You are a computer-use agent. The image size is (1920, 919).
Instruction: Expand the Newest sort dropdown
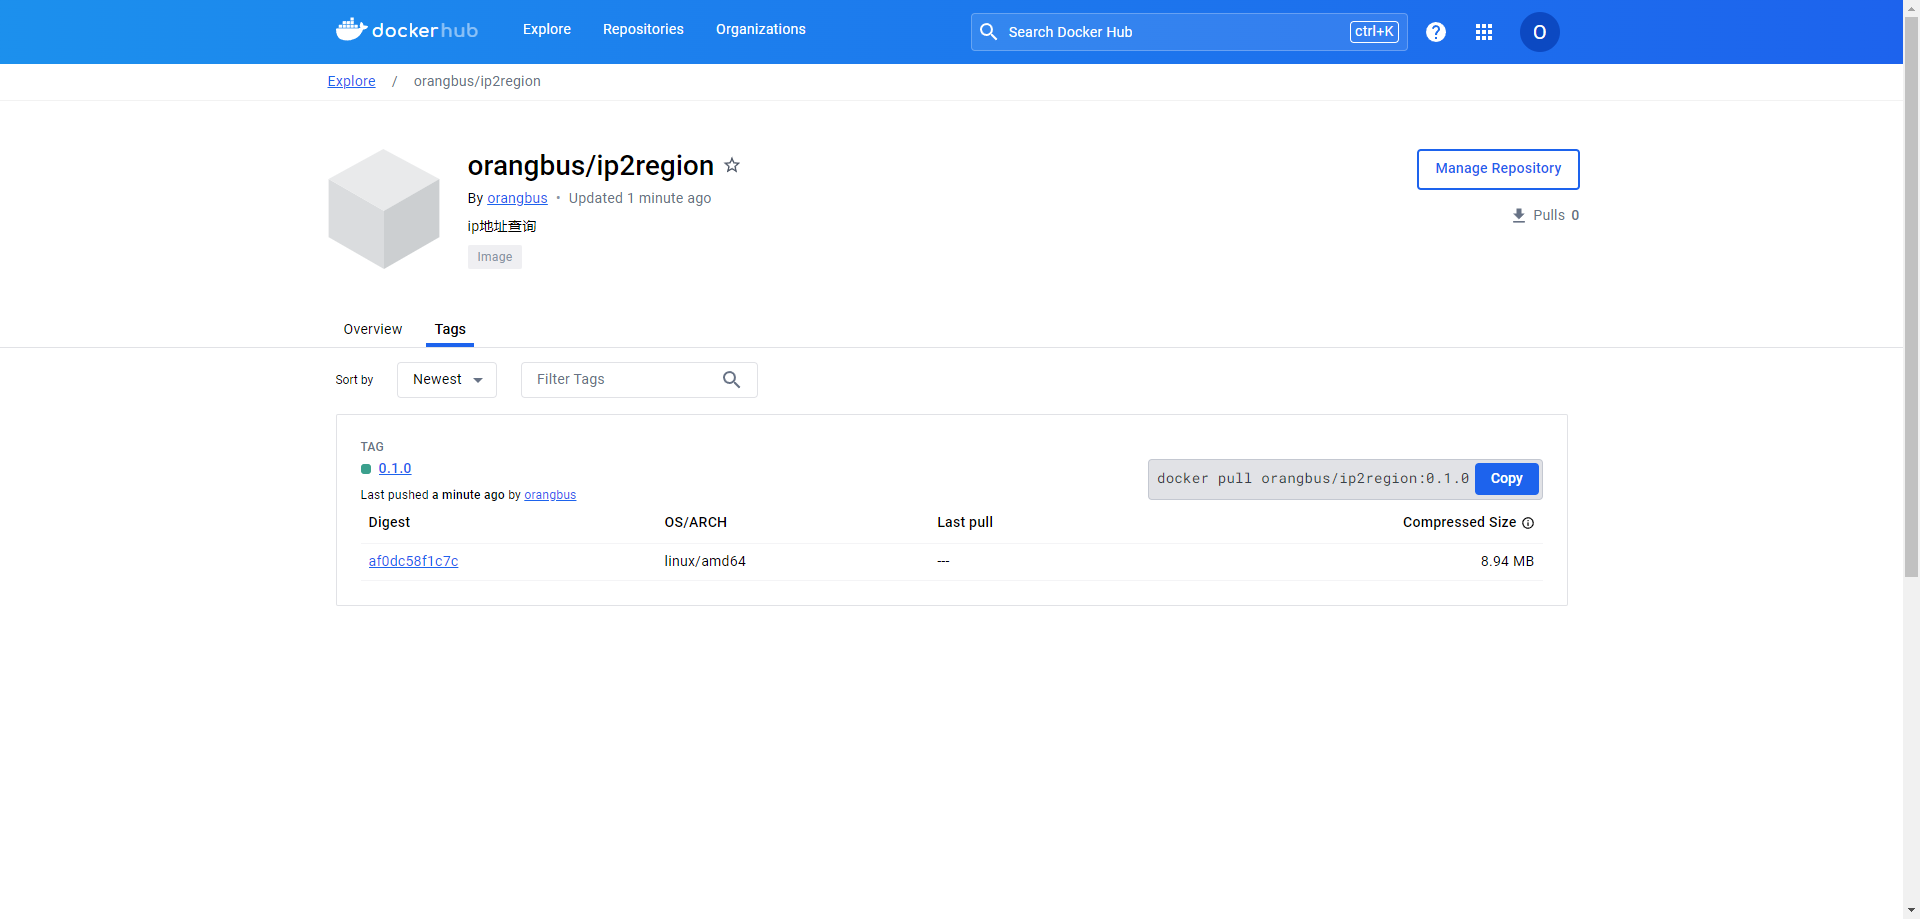click(447, 380)
